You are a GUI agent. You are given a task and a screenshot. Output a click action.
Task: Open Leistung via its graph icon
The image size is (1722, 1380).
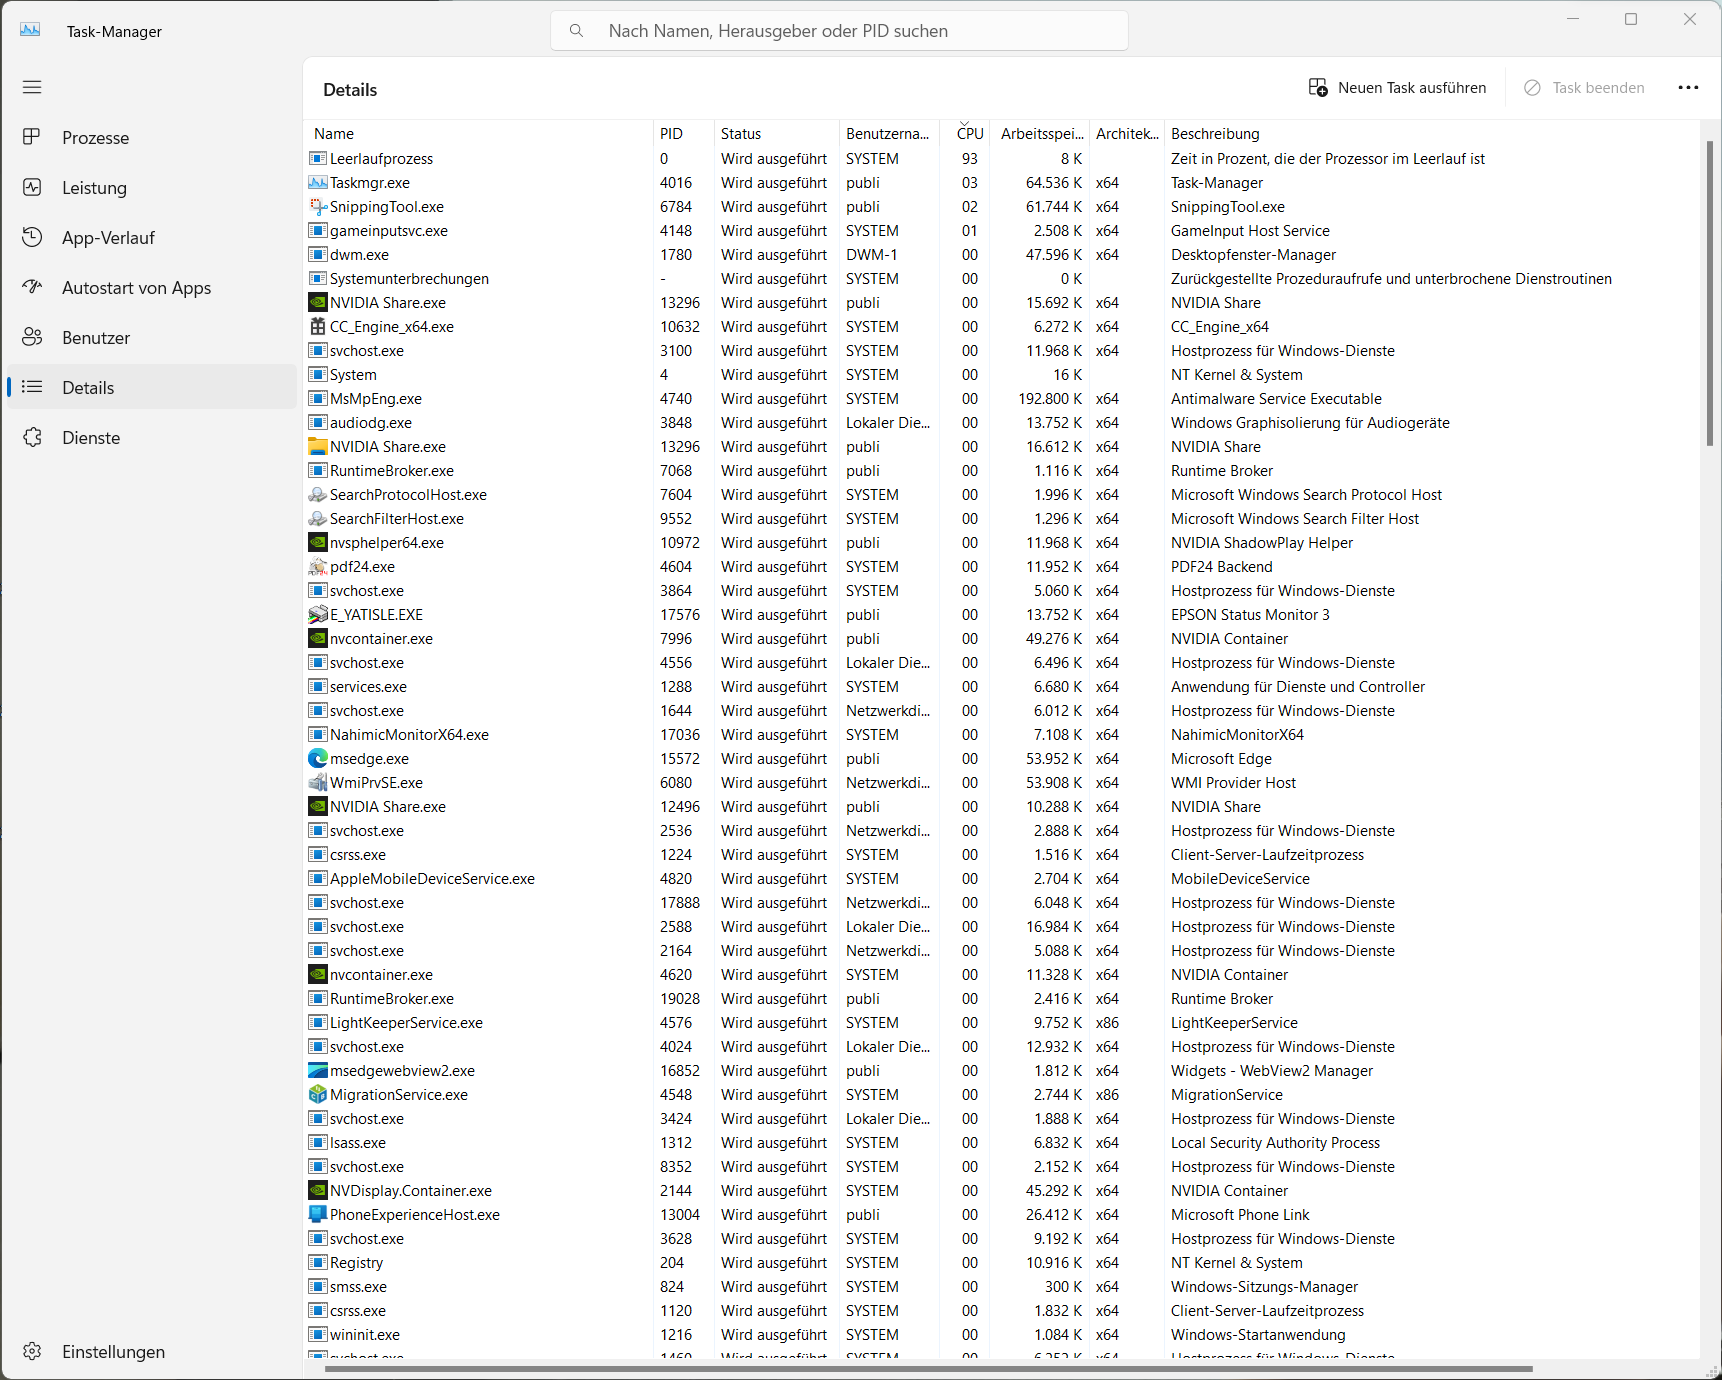32,187
